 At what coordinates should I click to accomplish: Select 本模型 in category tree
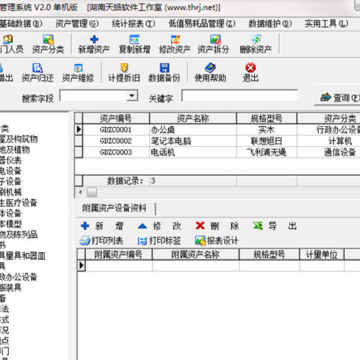pos(11,224)
